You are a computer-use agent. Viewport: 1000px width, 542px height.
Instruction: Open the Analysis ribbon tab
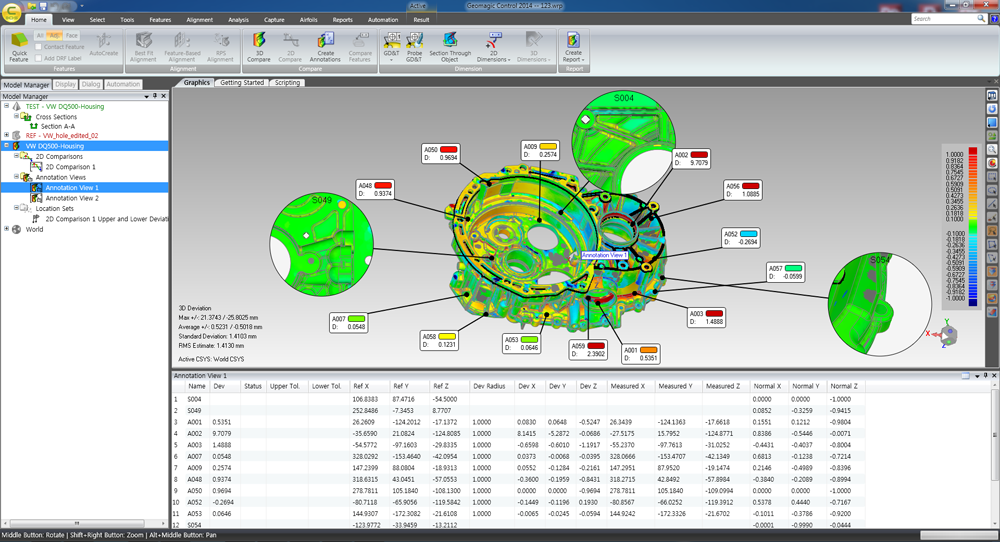(x=238, y=19)
